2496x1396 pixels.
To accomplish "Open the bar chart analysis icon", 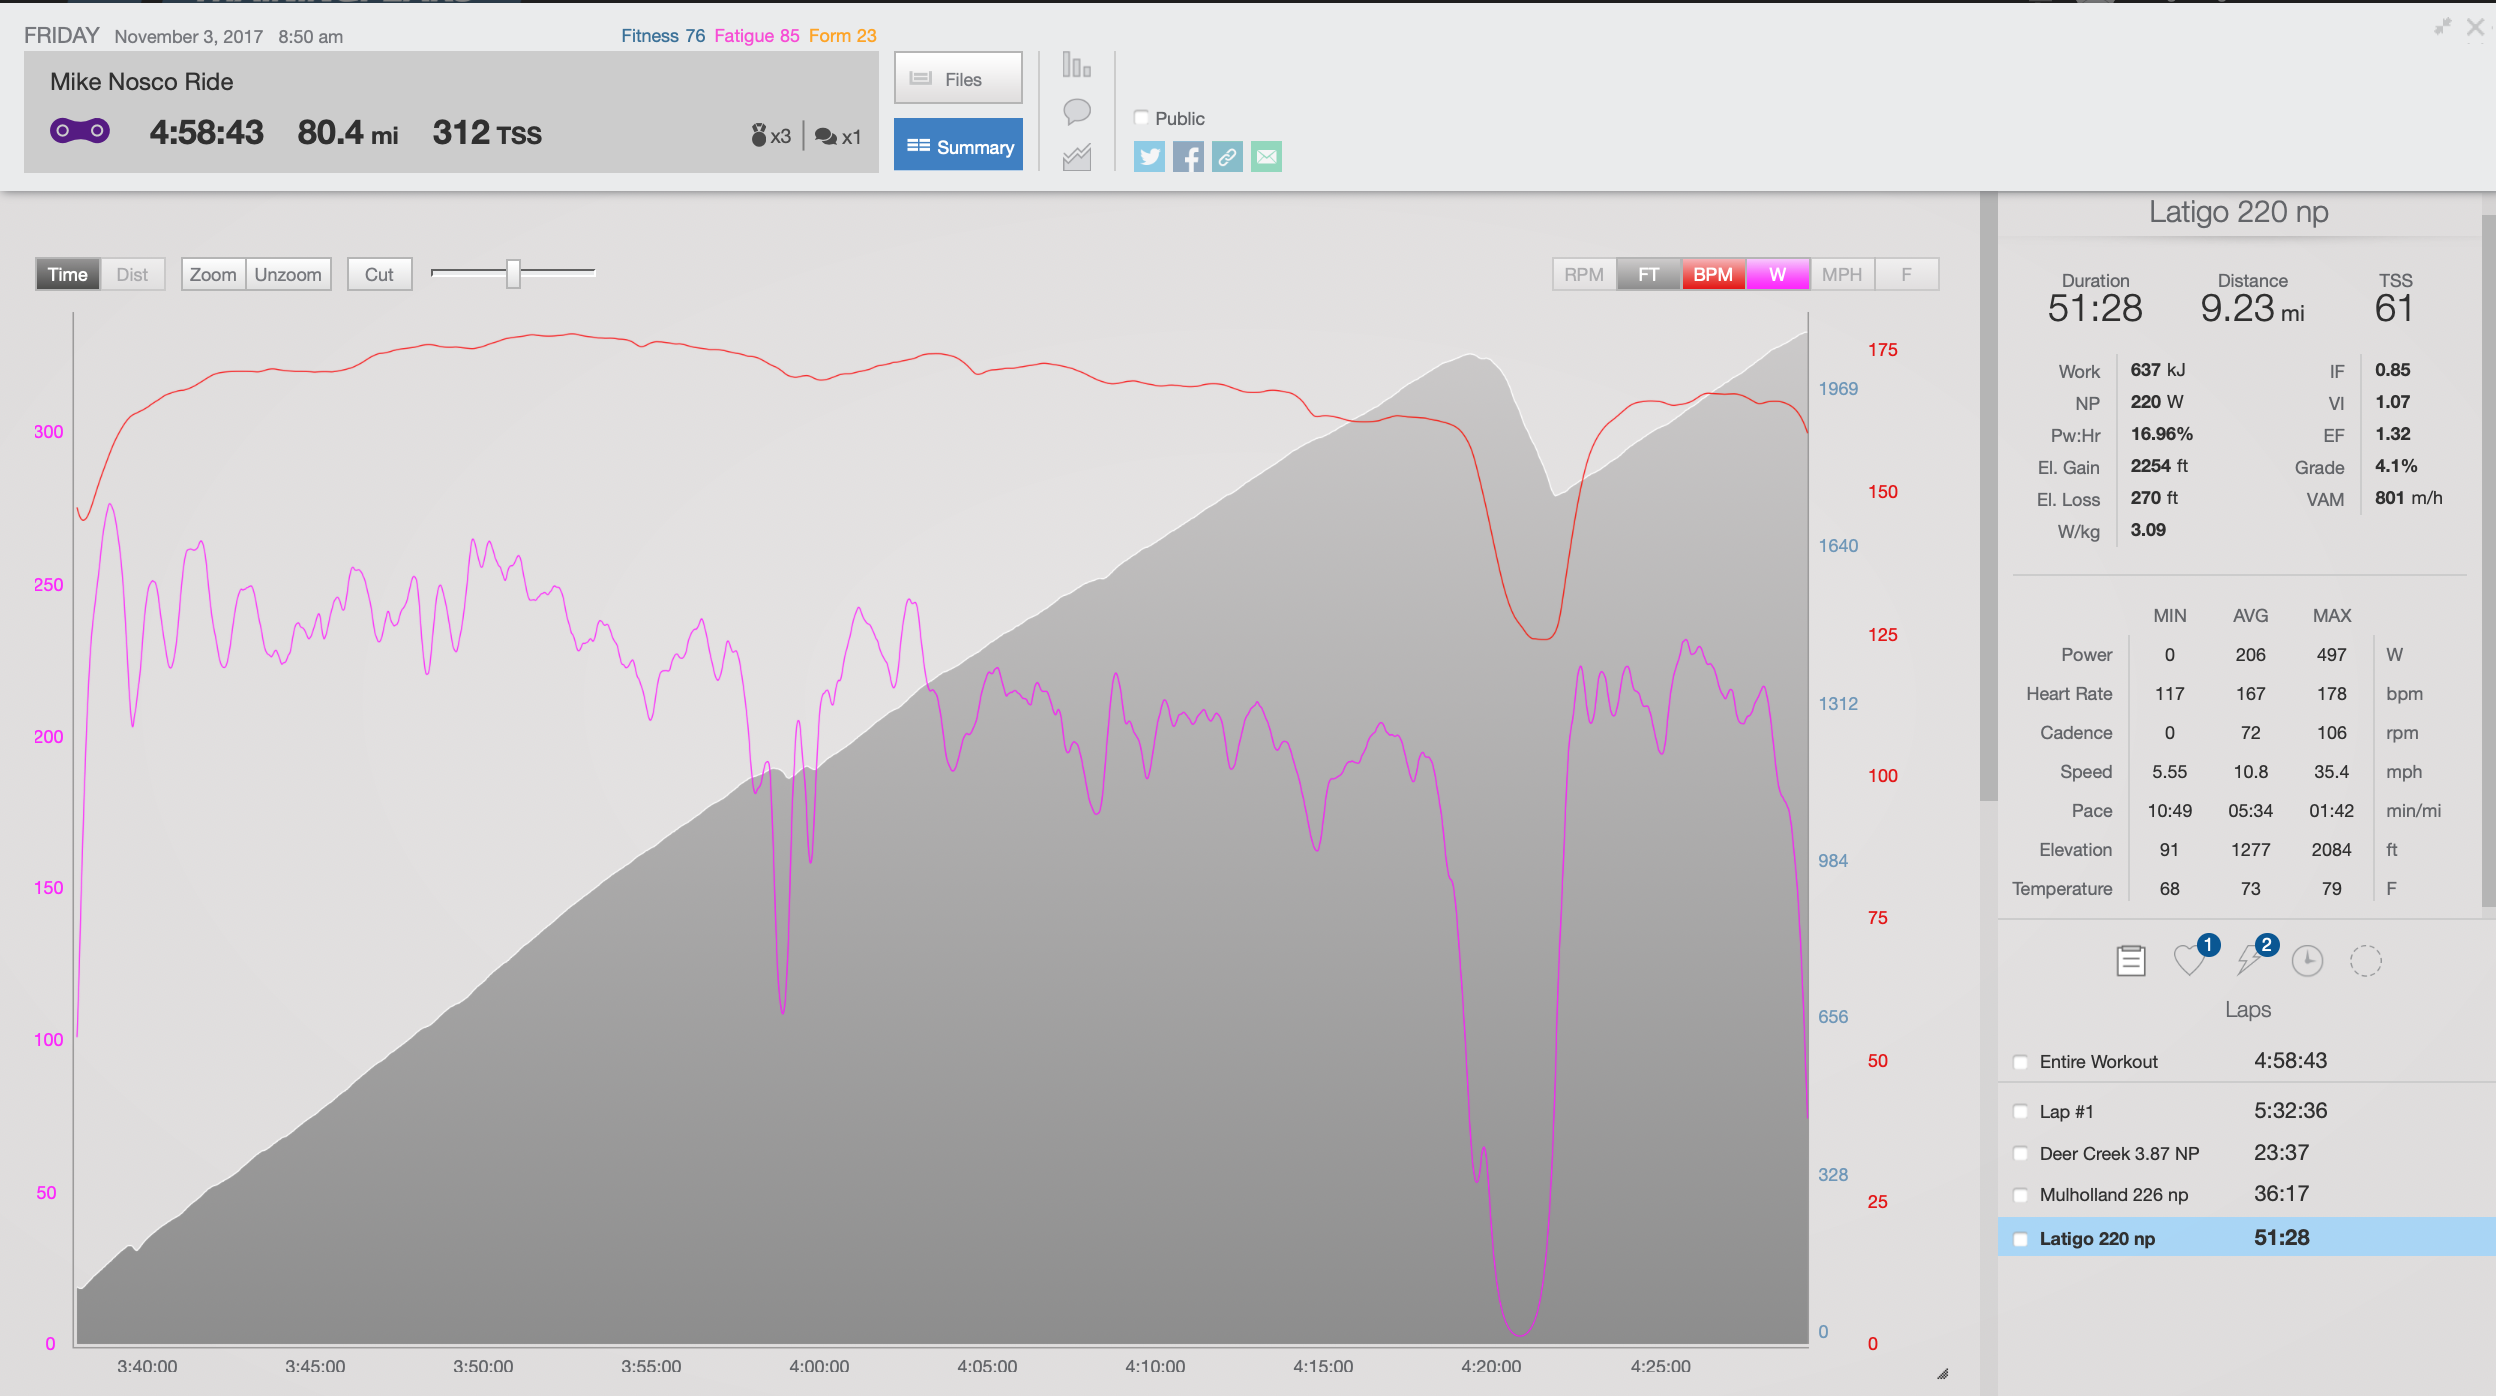I will tap(1077, 66).
